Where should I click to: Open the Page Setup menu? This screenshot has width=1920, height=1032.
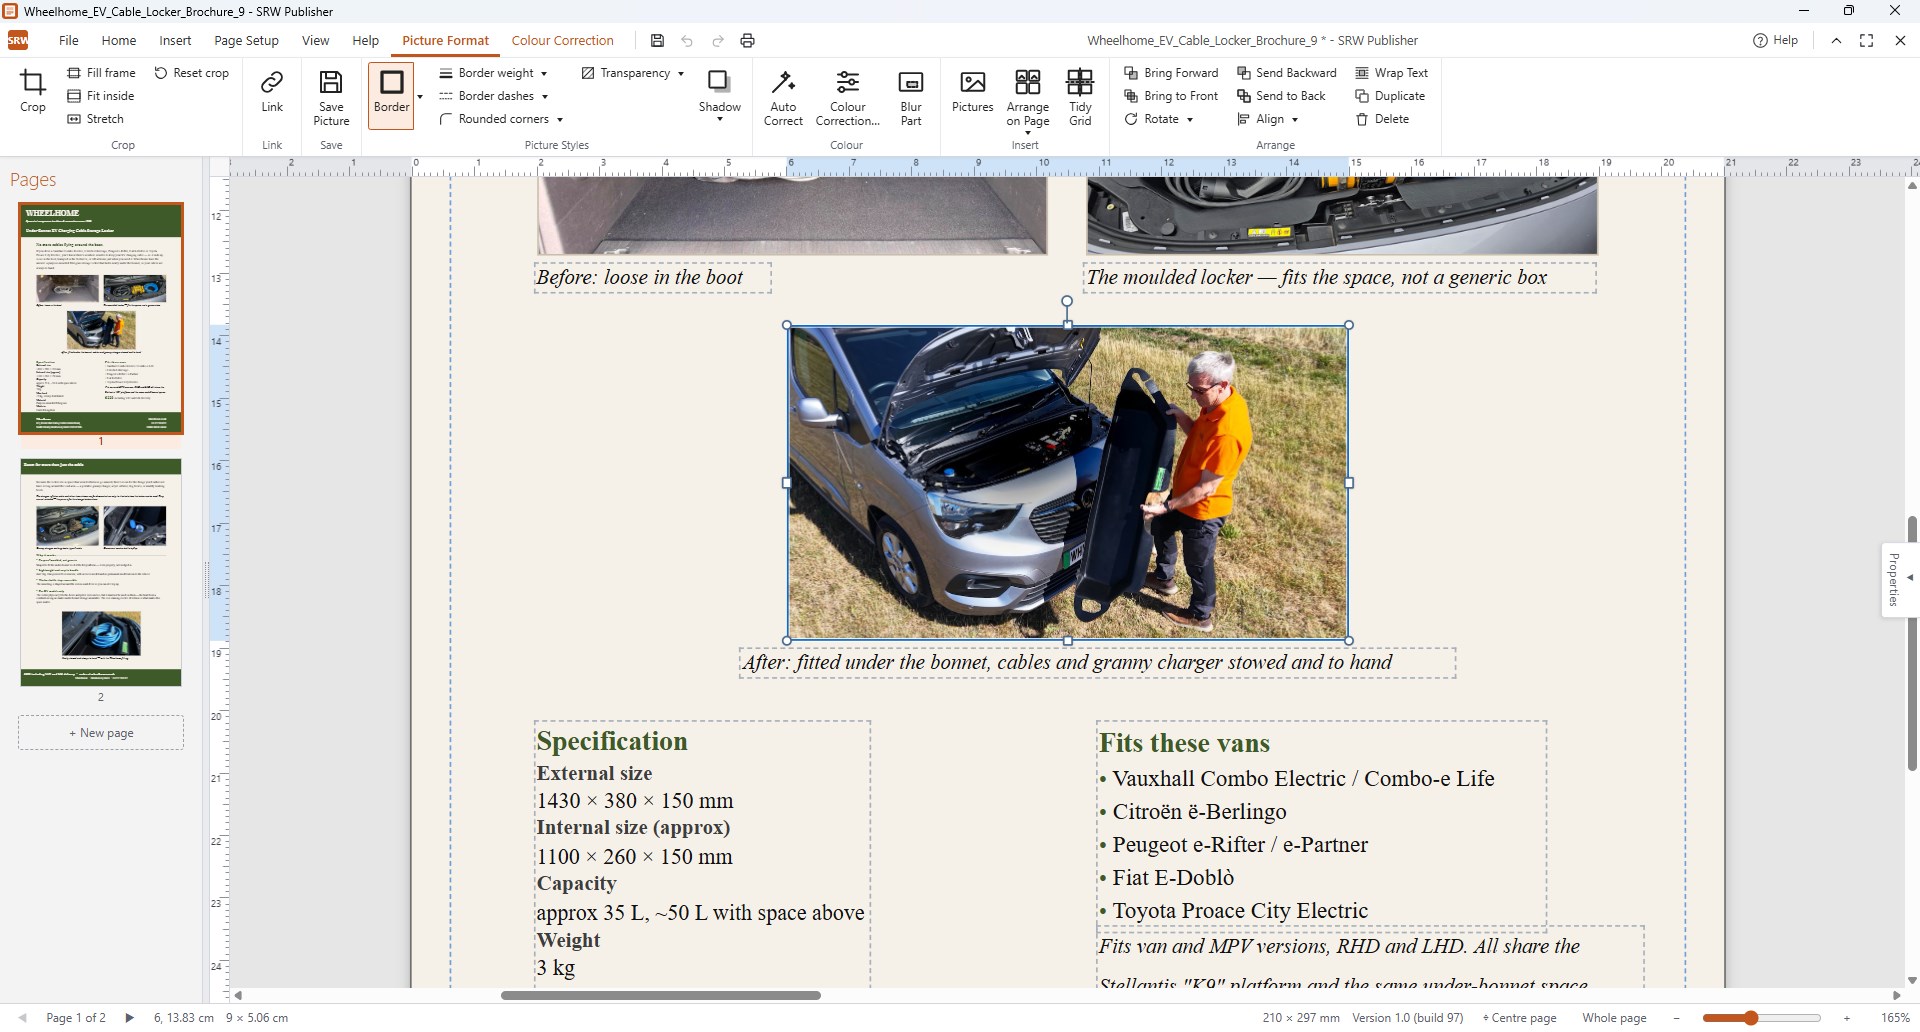(246, 41)
